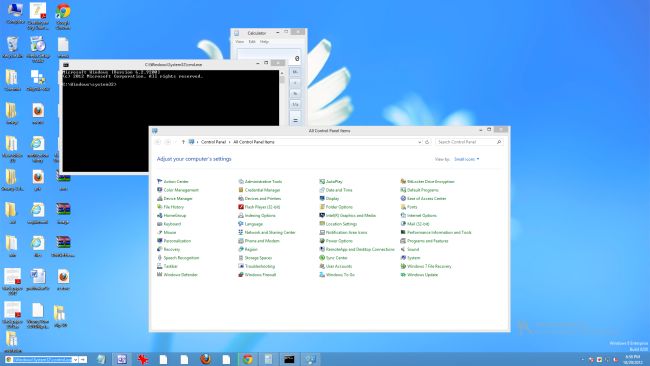This screenshot has height=366, width=650.
Task: Open Calculator Edit menu
Action: tap(252, 42)
